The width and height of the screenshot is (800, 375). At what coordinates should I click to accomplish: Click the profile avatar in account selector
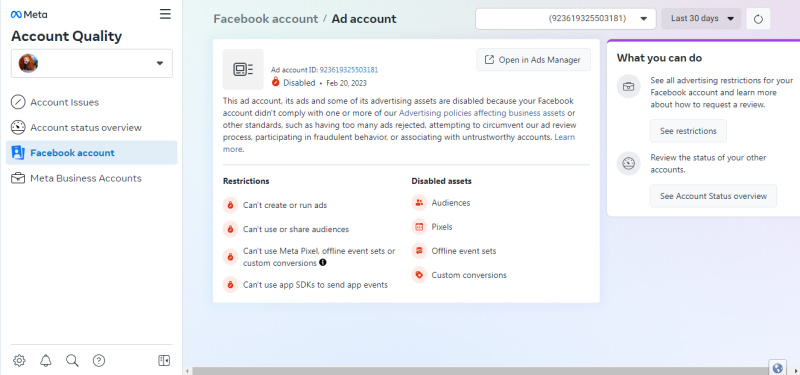coord(28,63)
